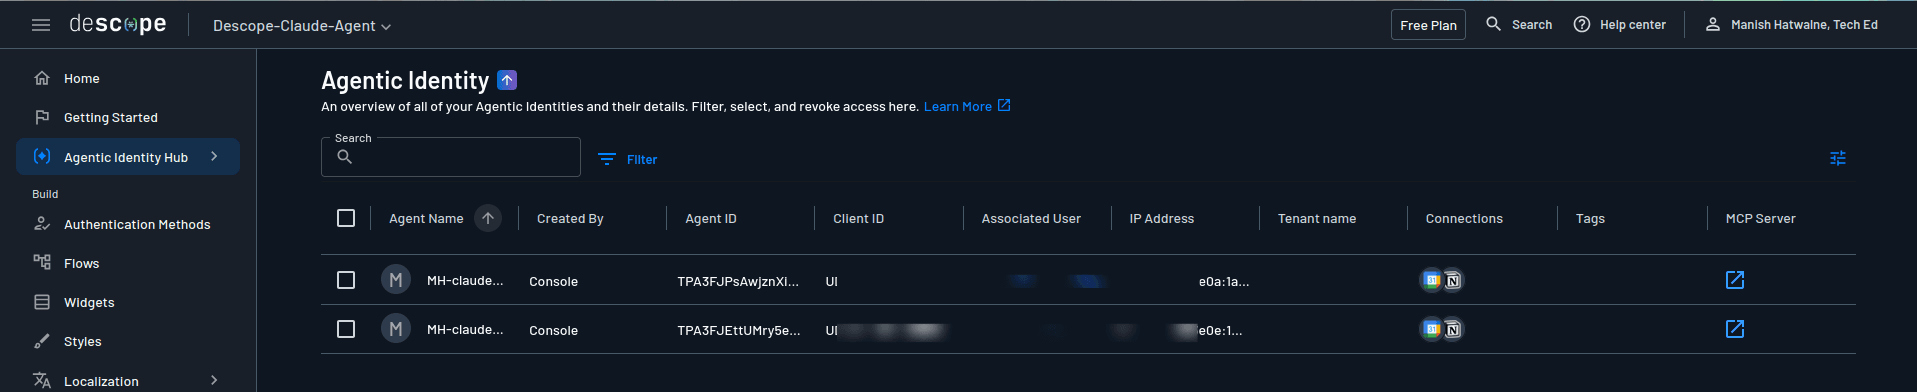This screenshot has width=1917, height=392.
Task: Select Agentic Identity Hub menu item
Action: pos(128,157)
